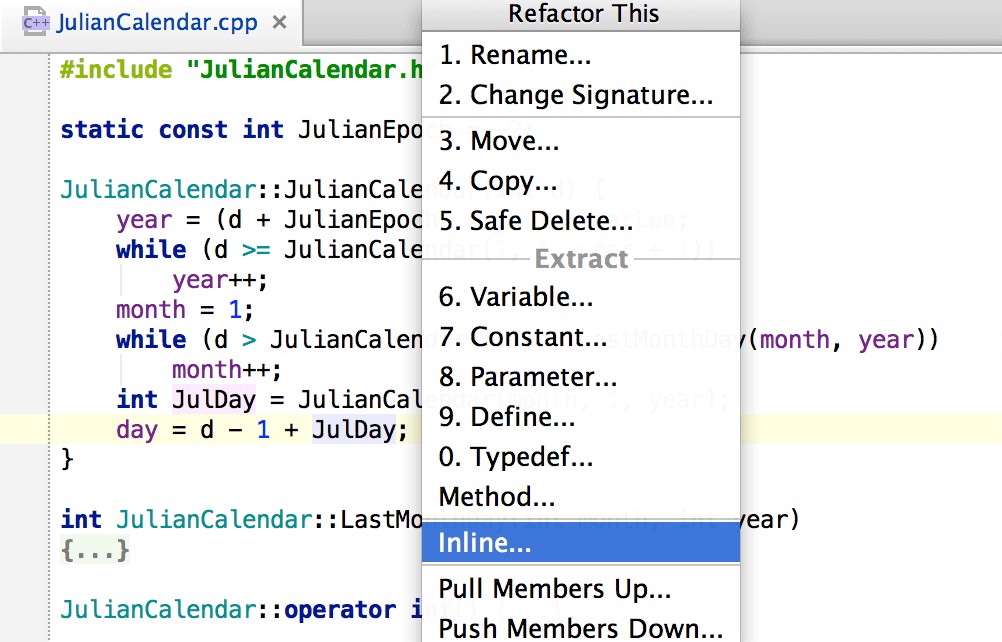The height and width of the screenshot is (642, 1002).
Task: Click the highlighted Inline... entry
Action: tap(485, 543)
